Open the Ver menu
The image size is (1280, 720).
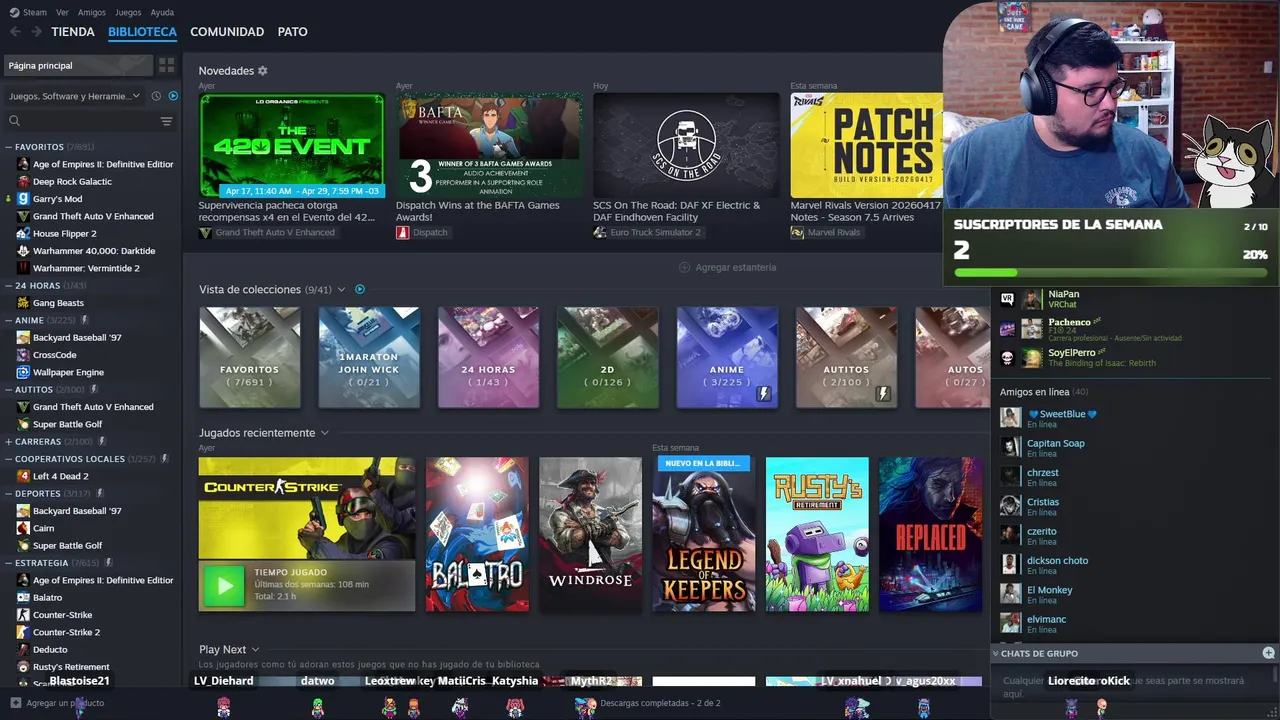click(x=63, y=12)
